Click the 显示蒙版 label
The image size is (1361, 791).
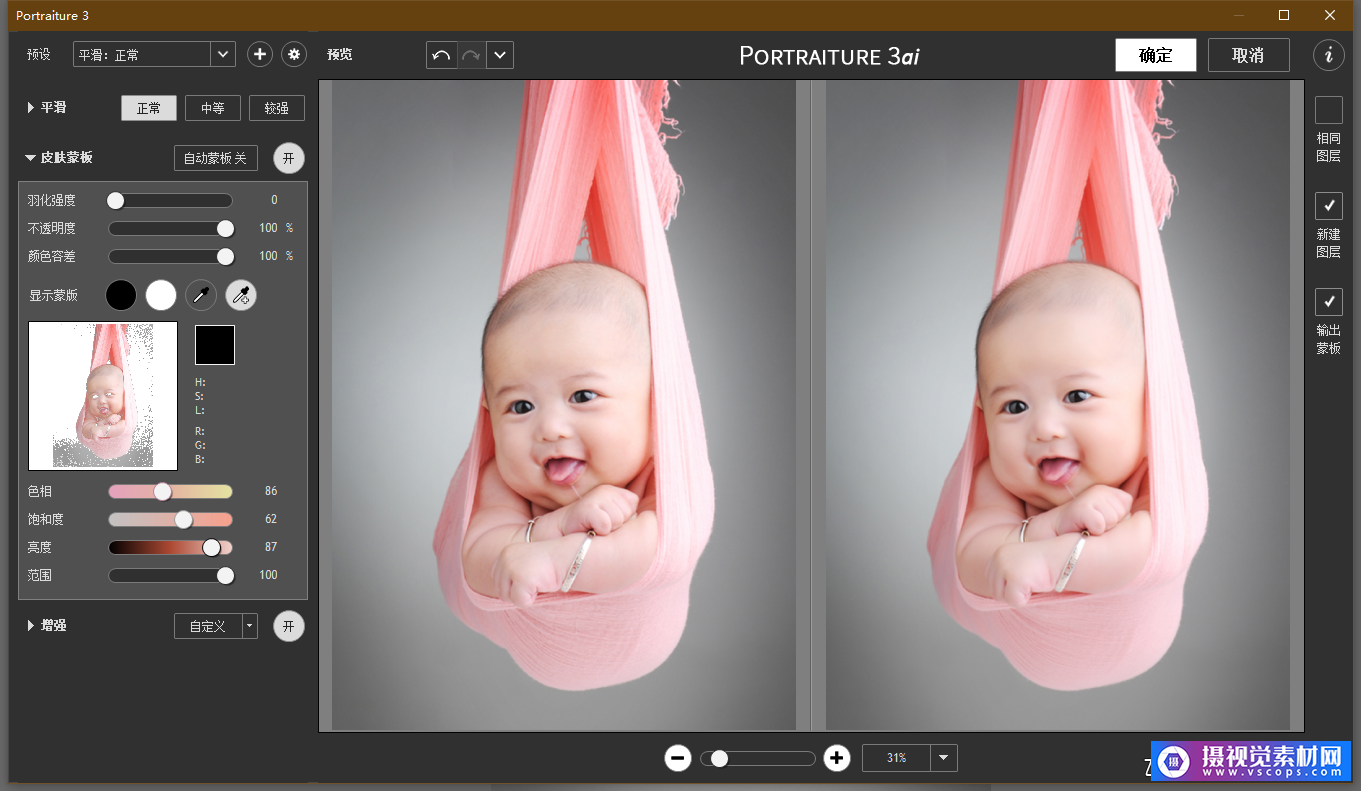53,295
